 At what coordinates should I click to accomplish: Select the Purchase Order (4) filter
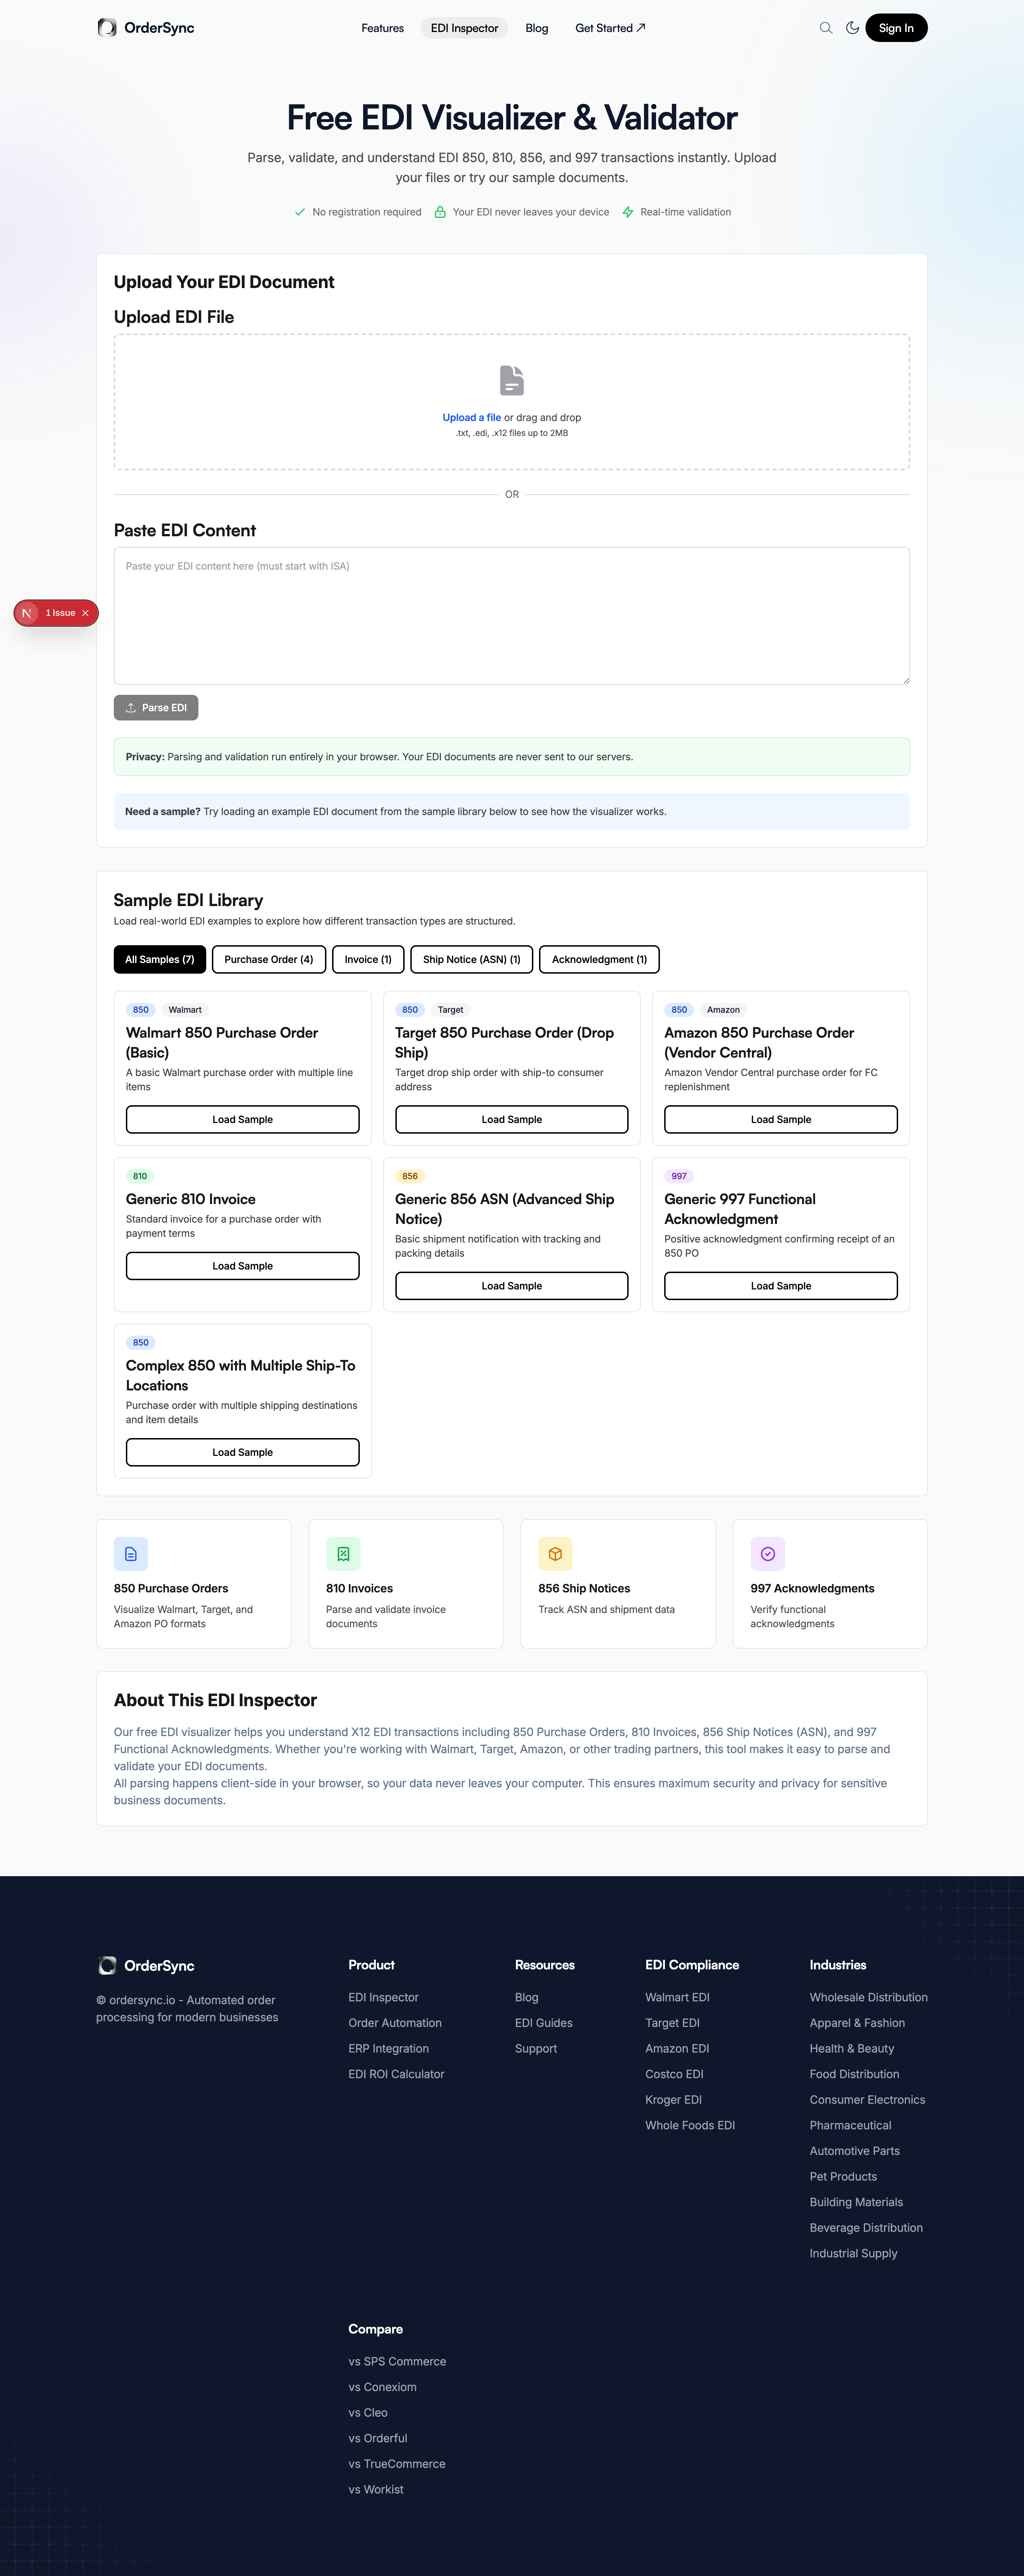[269, 960]
